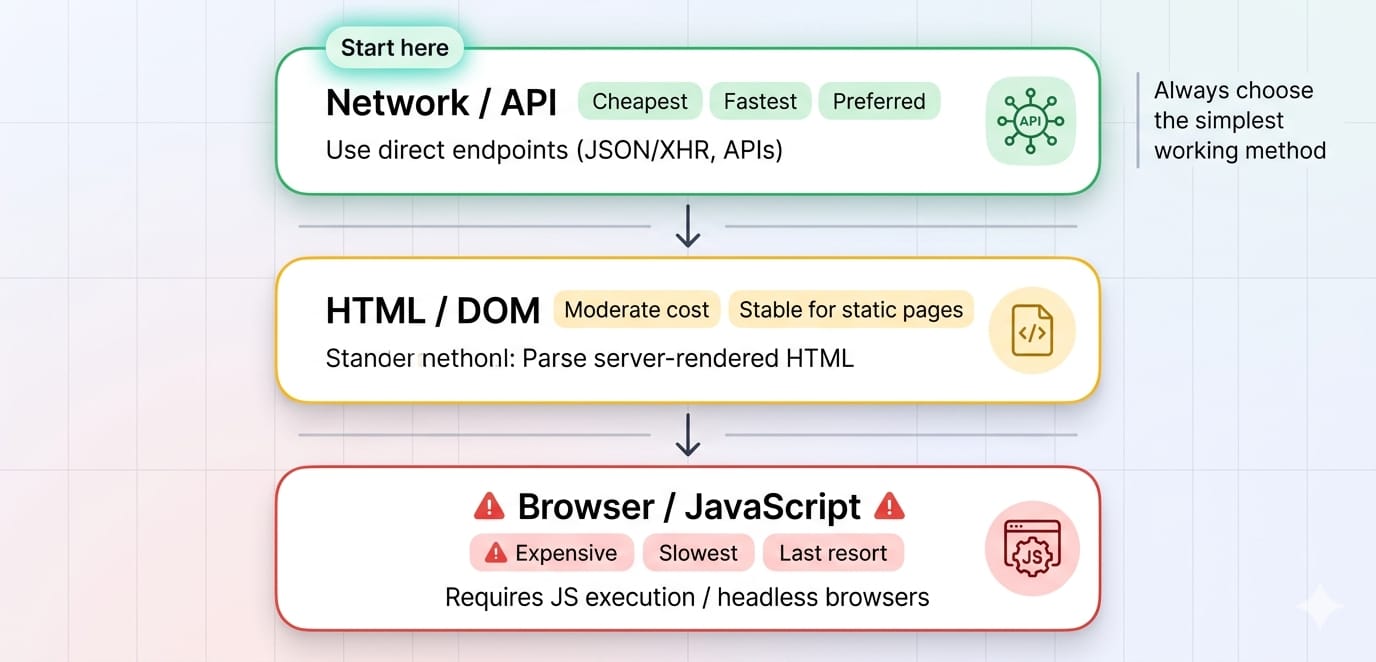This screenshot has height=662, width=1376.
Task: Click warning triangle left of Browser / JavaScript
Action: pos(488,507)
